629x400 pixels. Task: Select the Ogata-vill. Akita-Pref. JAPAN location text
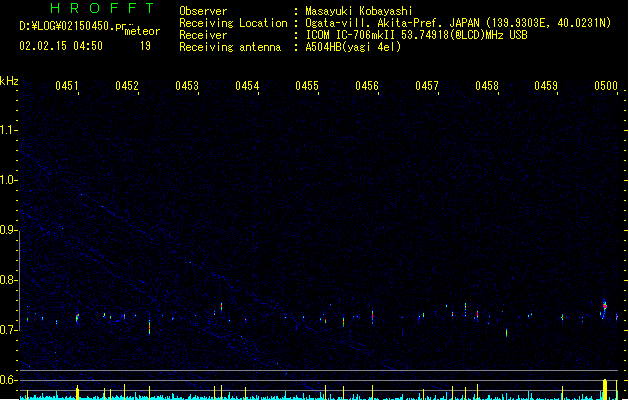tap(392, 23)
